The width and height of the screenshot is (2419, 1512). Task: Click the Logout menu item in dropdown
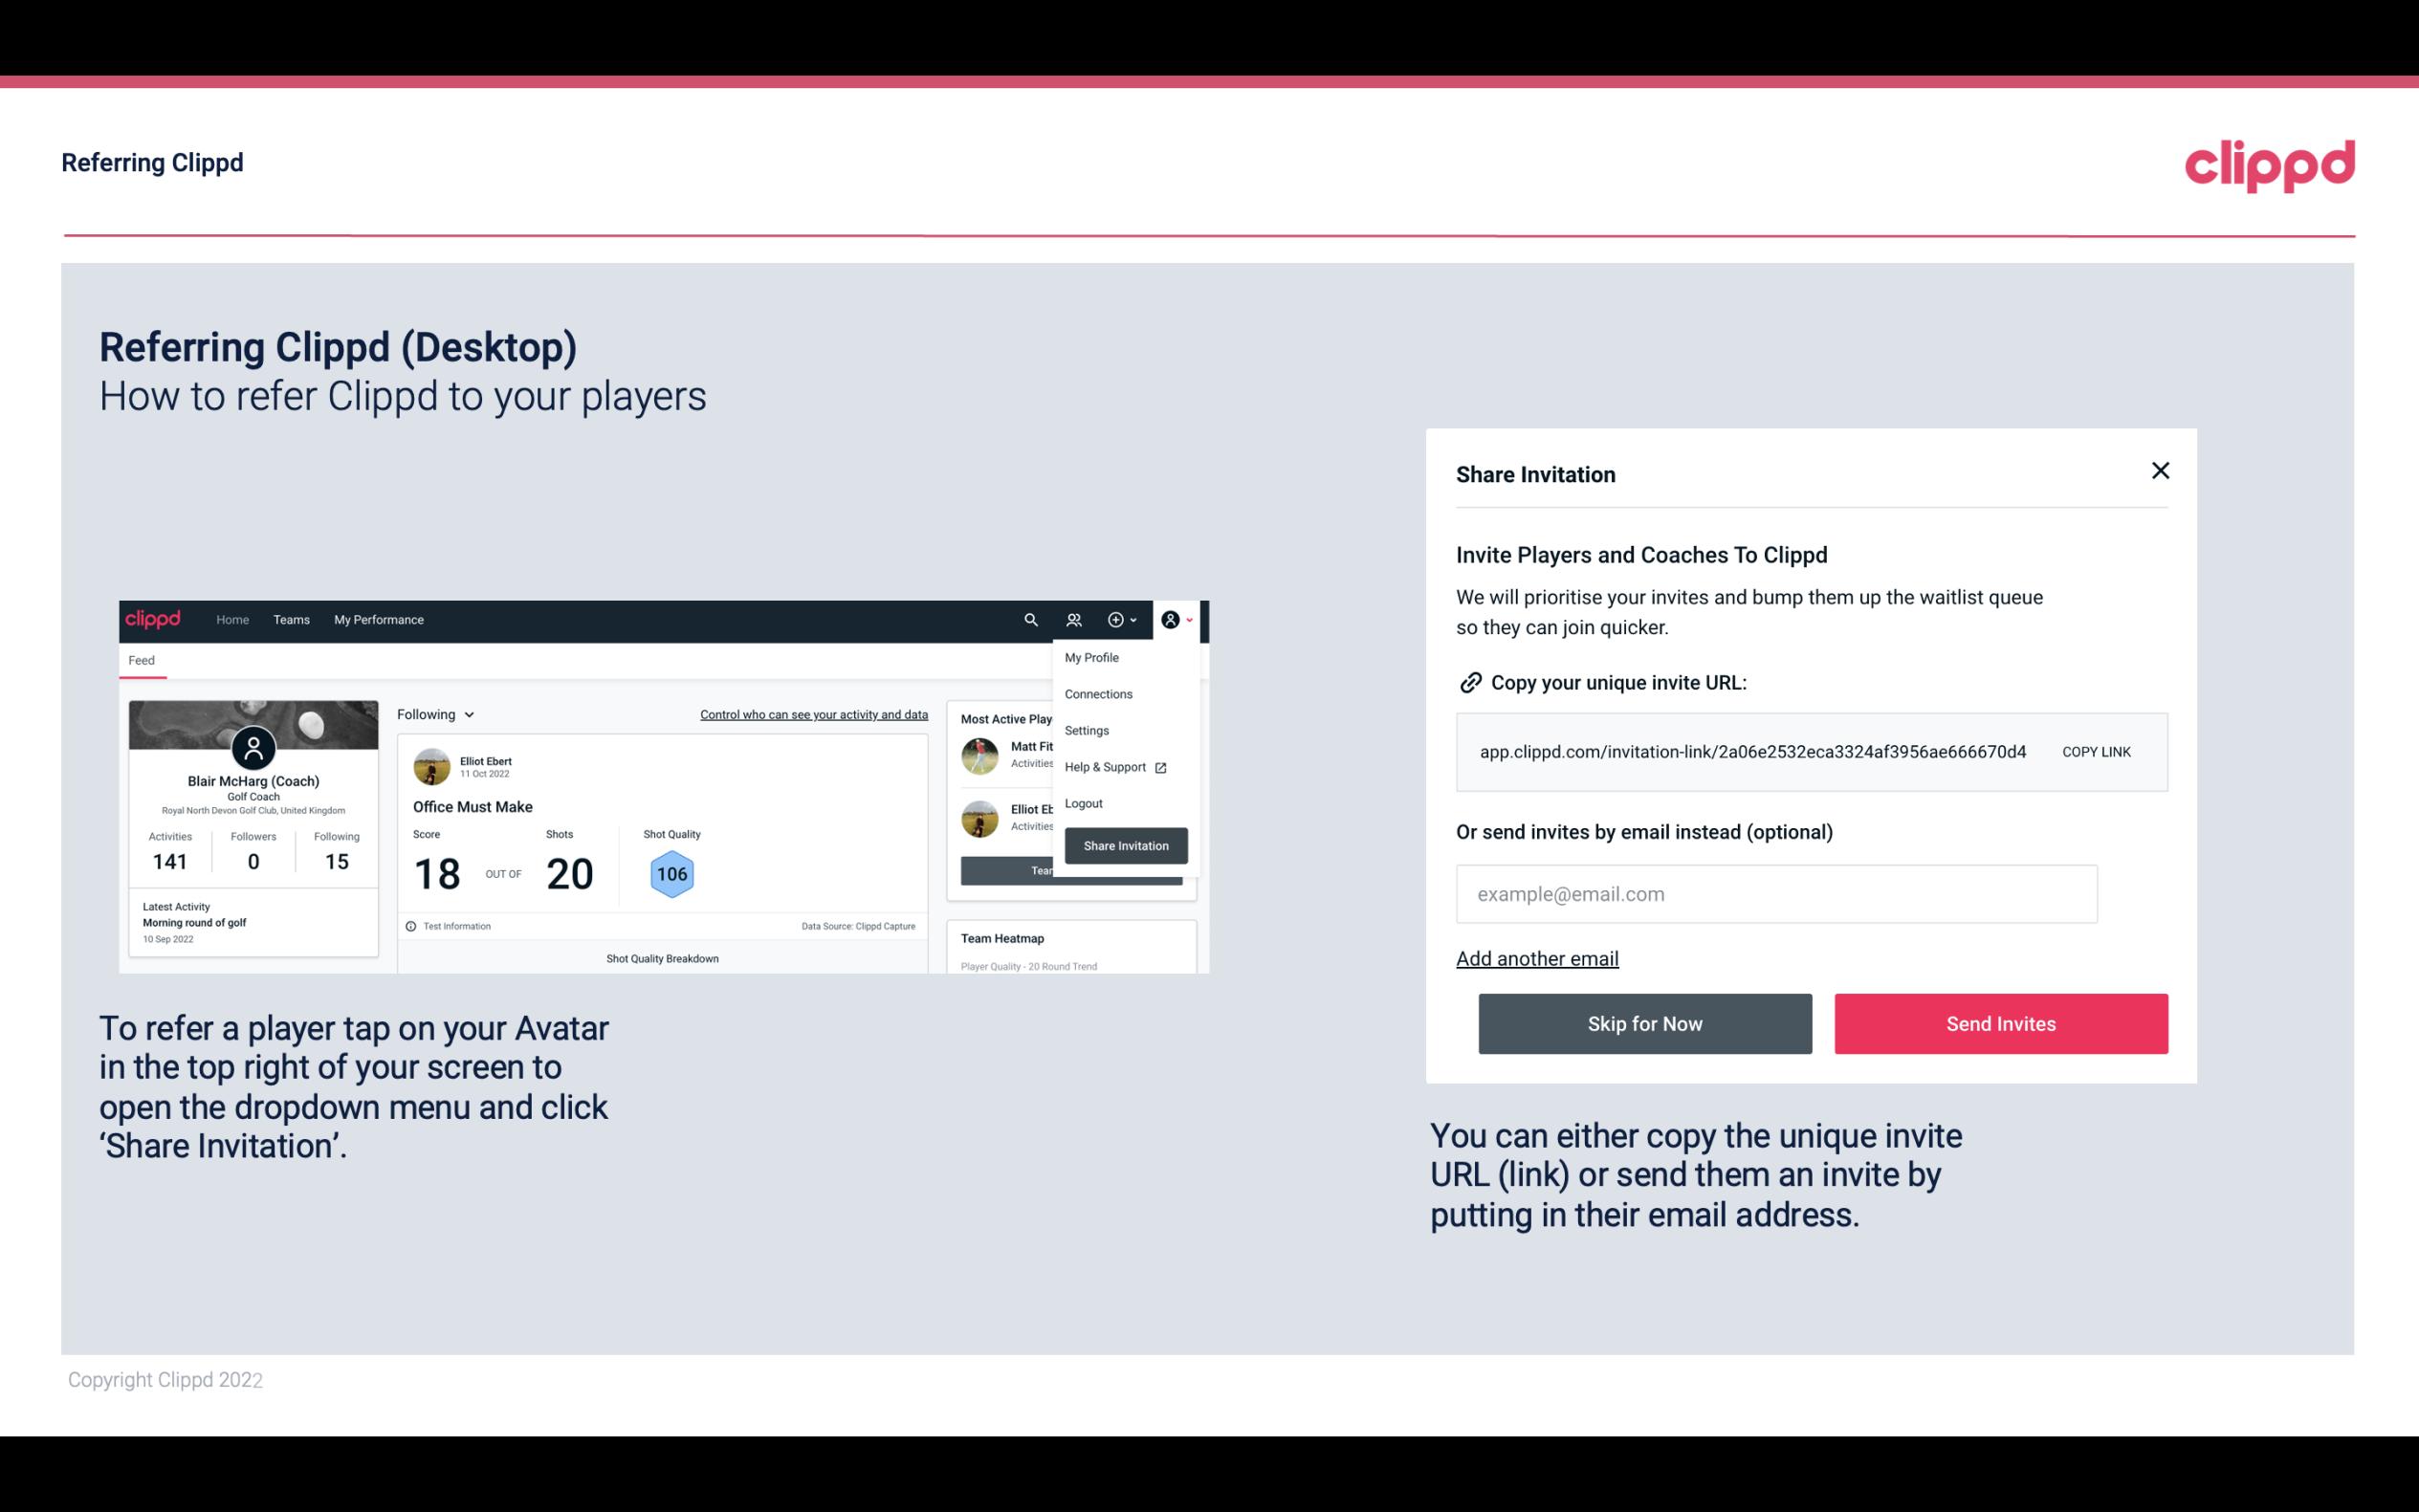(1083, 803)
